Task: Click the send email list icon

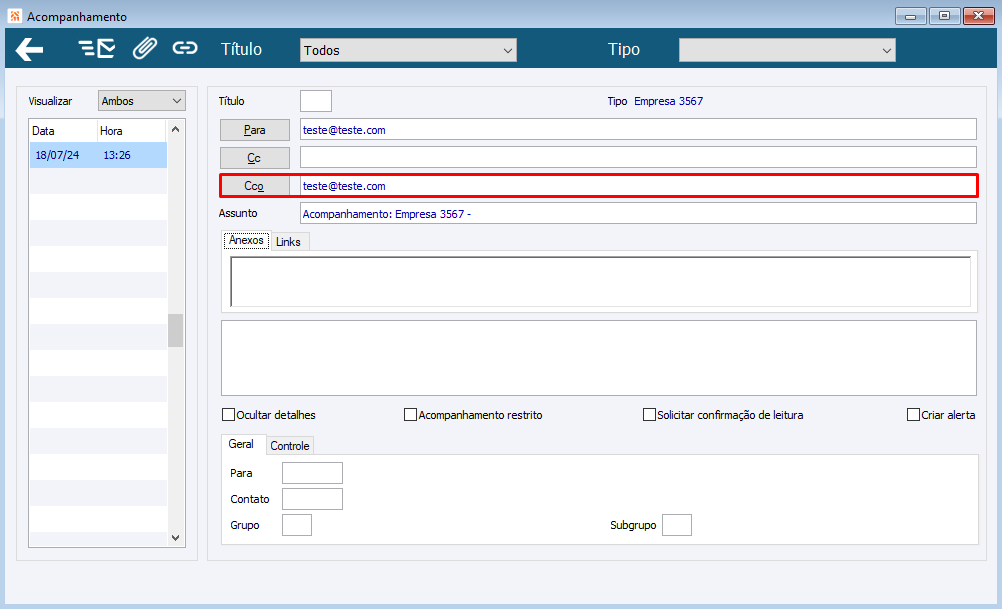Action: click(96, 49)
